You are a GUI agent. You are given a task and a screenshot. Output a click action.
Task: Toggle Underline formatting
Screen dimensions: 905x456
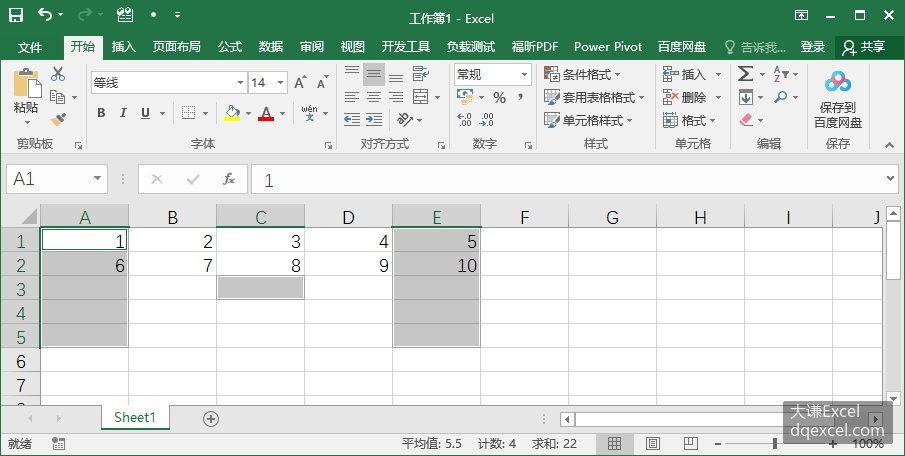145,113
